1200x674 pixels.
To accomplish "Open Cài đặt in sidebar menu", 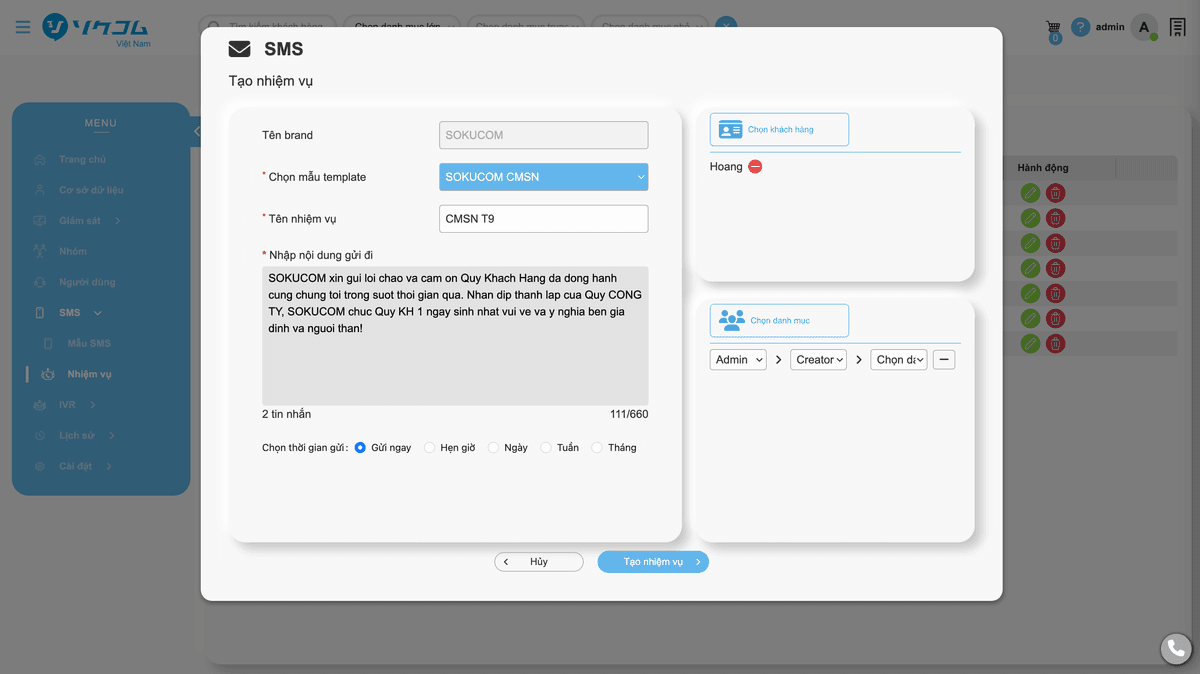I will tap(76, 467).
